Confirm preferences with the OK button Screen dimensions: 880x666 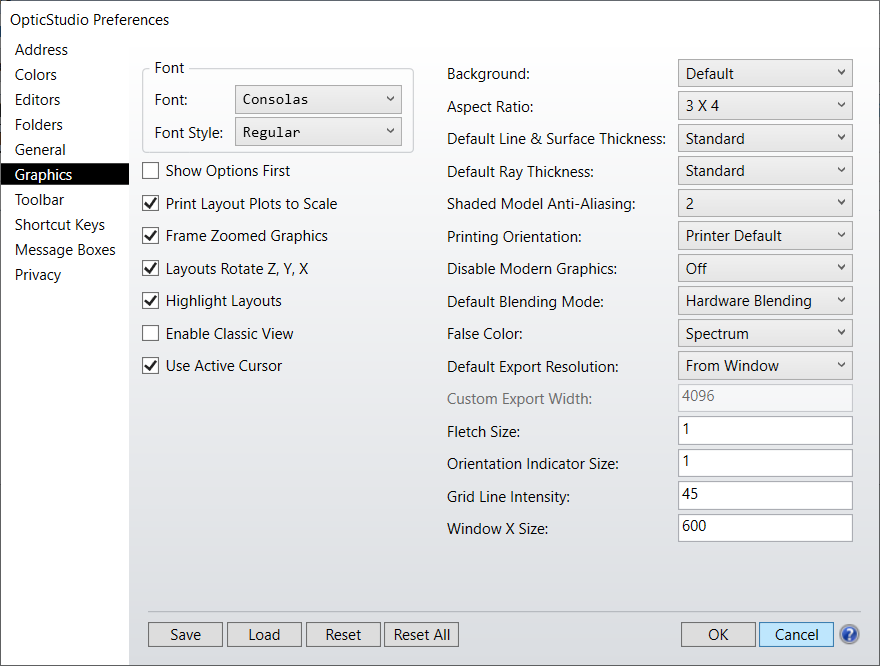click(x=718, y=635)
